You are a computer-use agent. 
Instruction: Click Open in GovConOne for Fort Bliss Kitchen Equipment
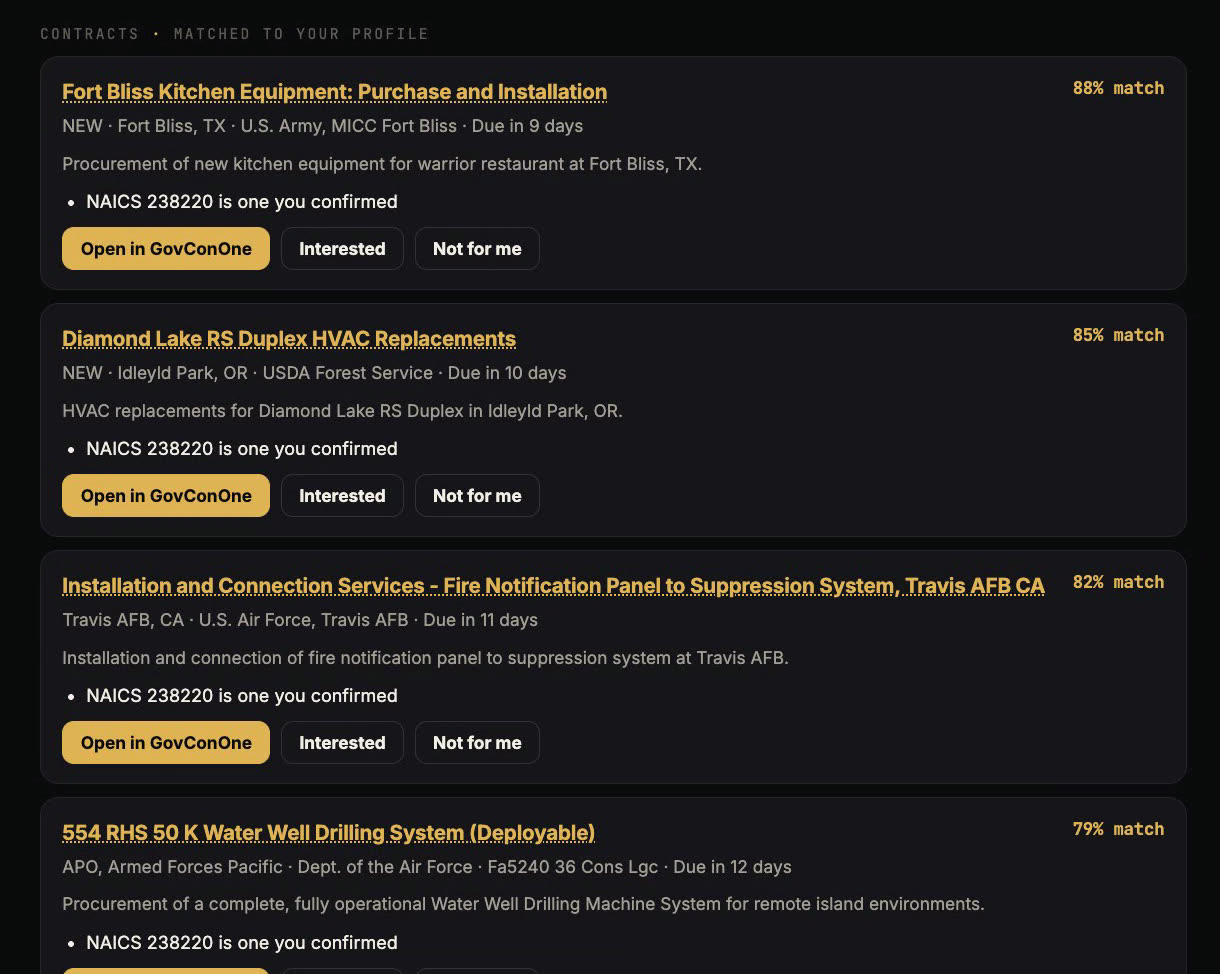point(166,249)
